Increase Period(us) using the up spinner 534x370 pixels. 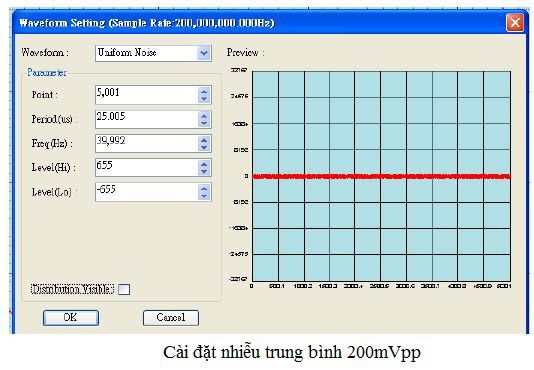point(204,116)
